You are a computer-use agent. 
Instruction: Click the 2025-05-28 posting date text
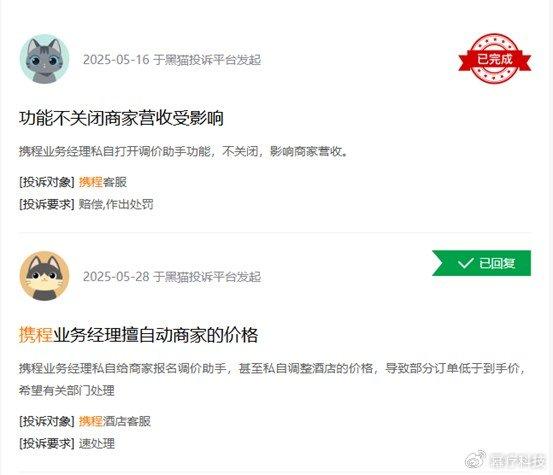point(116,276)
